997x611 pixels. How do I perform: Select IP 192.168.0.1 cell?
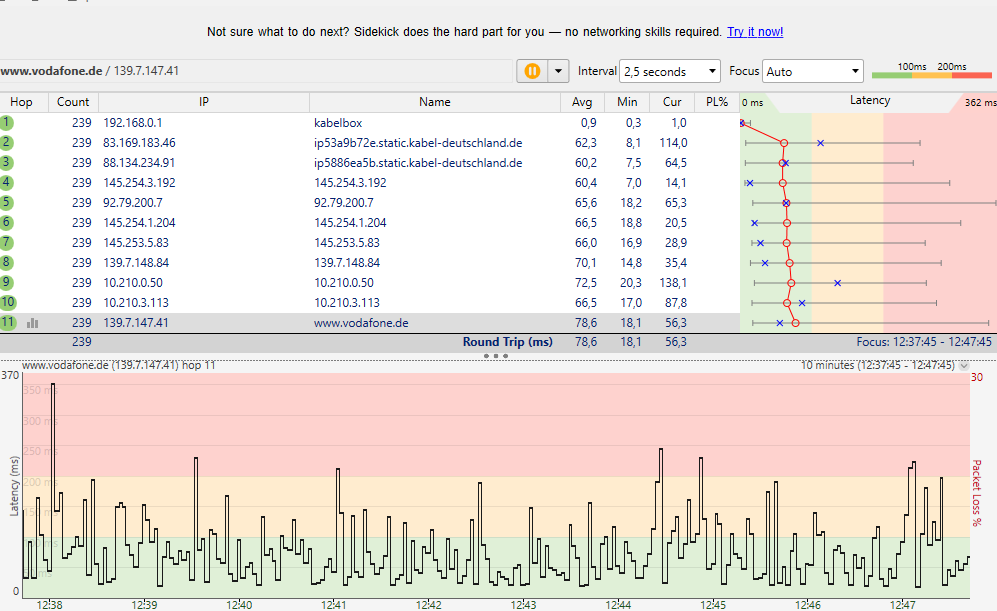tap(132, 123)
